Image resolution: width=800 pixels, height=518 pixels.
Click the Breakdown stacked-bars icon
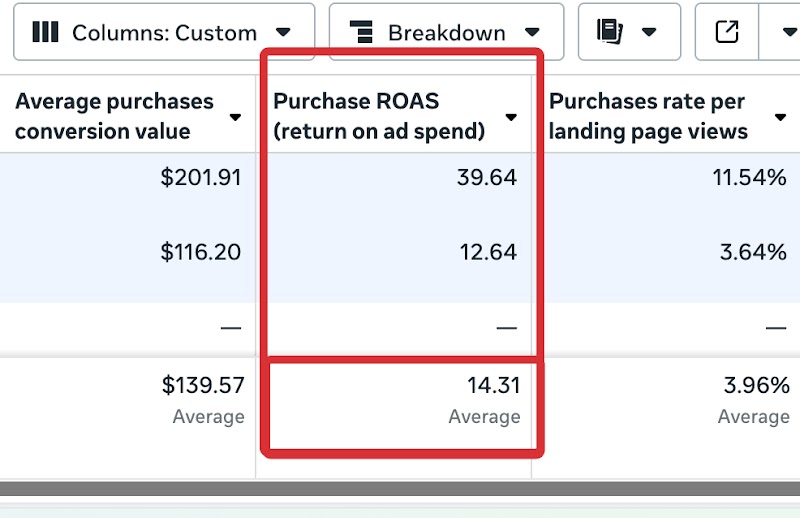[364, 32]
